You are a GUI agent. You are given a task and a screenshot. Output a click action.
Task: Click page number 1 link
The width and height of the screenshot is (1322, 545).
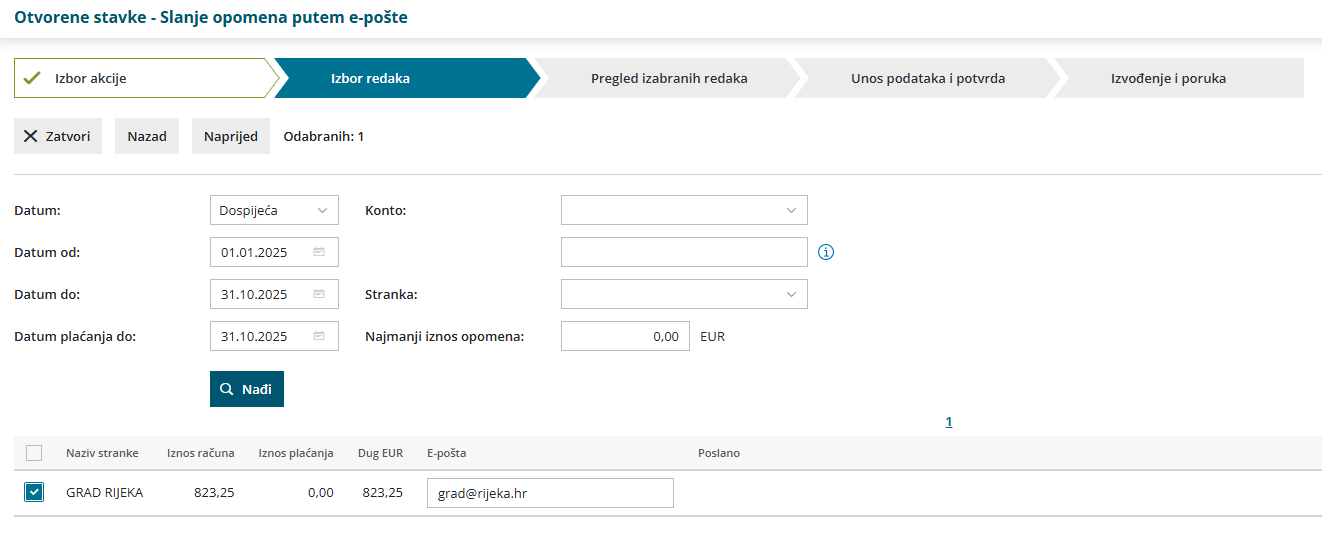949,422
